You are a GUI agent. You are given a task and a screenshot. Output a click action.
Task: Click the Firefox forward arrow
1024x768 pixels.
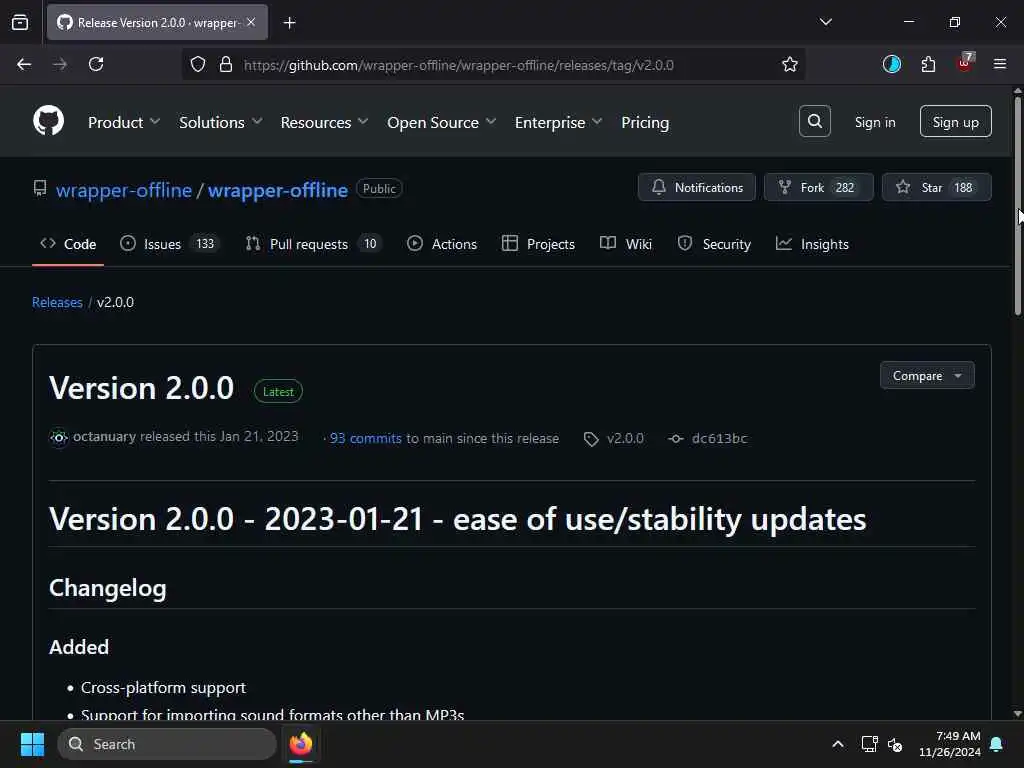tap(60, 64)
